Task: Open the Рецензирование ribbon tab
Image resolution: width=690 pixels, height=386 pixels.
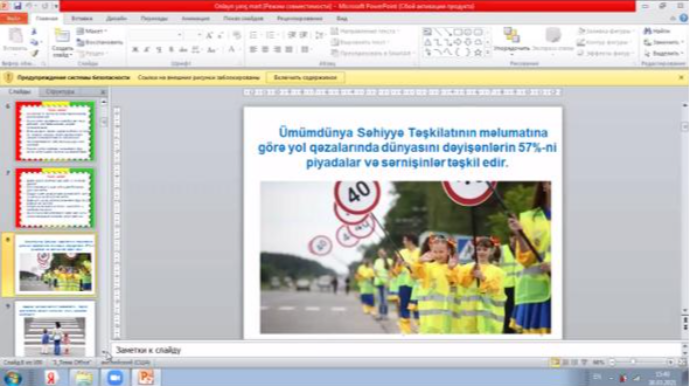Action: 300,18
